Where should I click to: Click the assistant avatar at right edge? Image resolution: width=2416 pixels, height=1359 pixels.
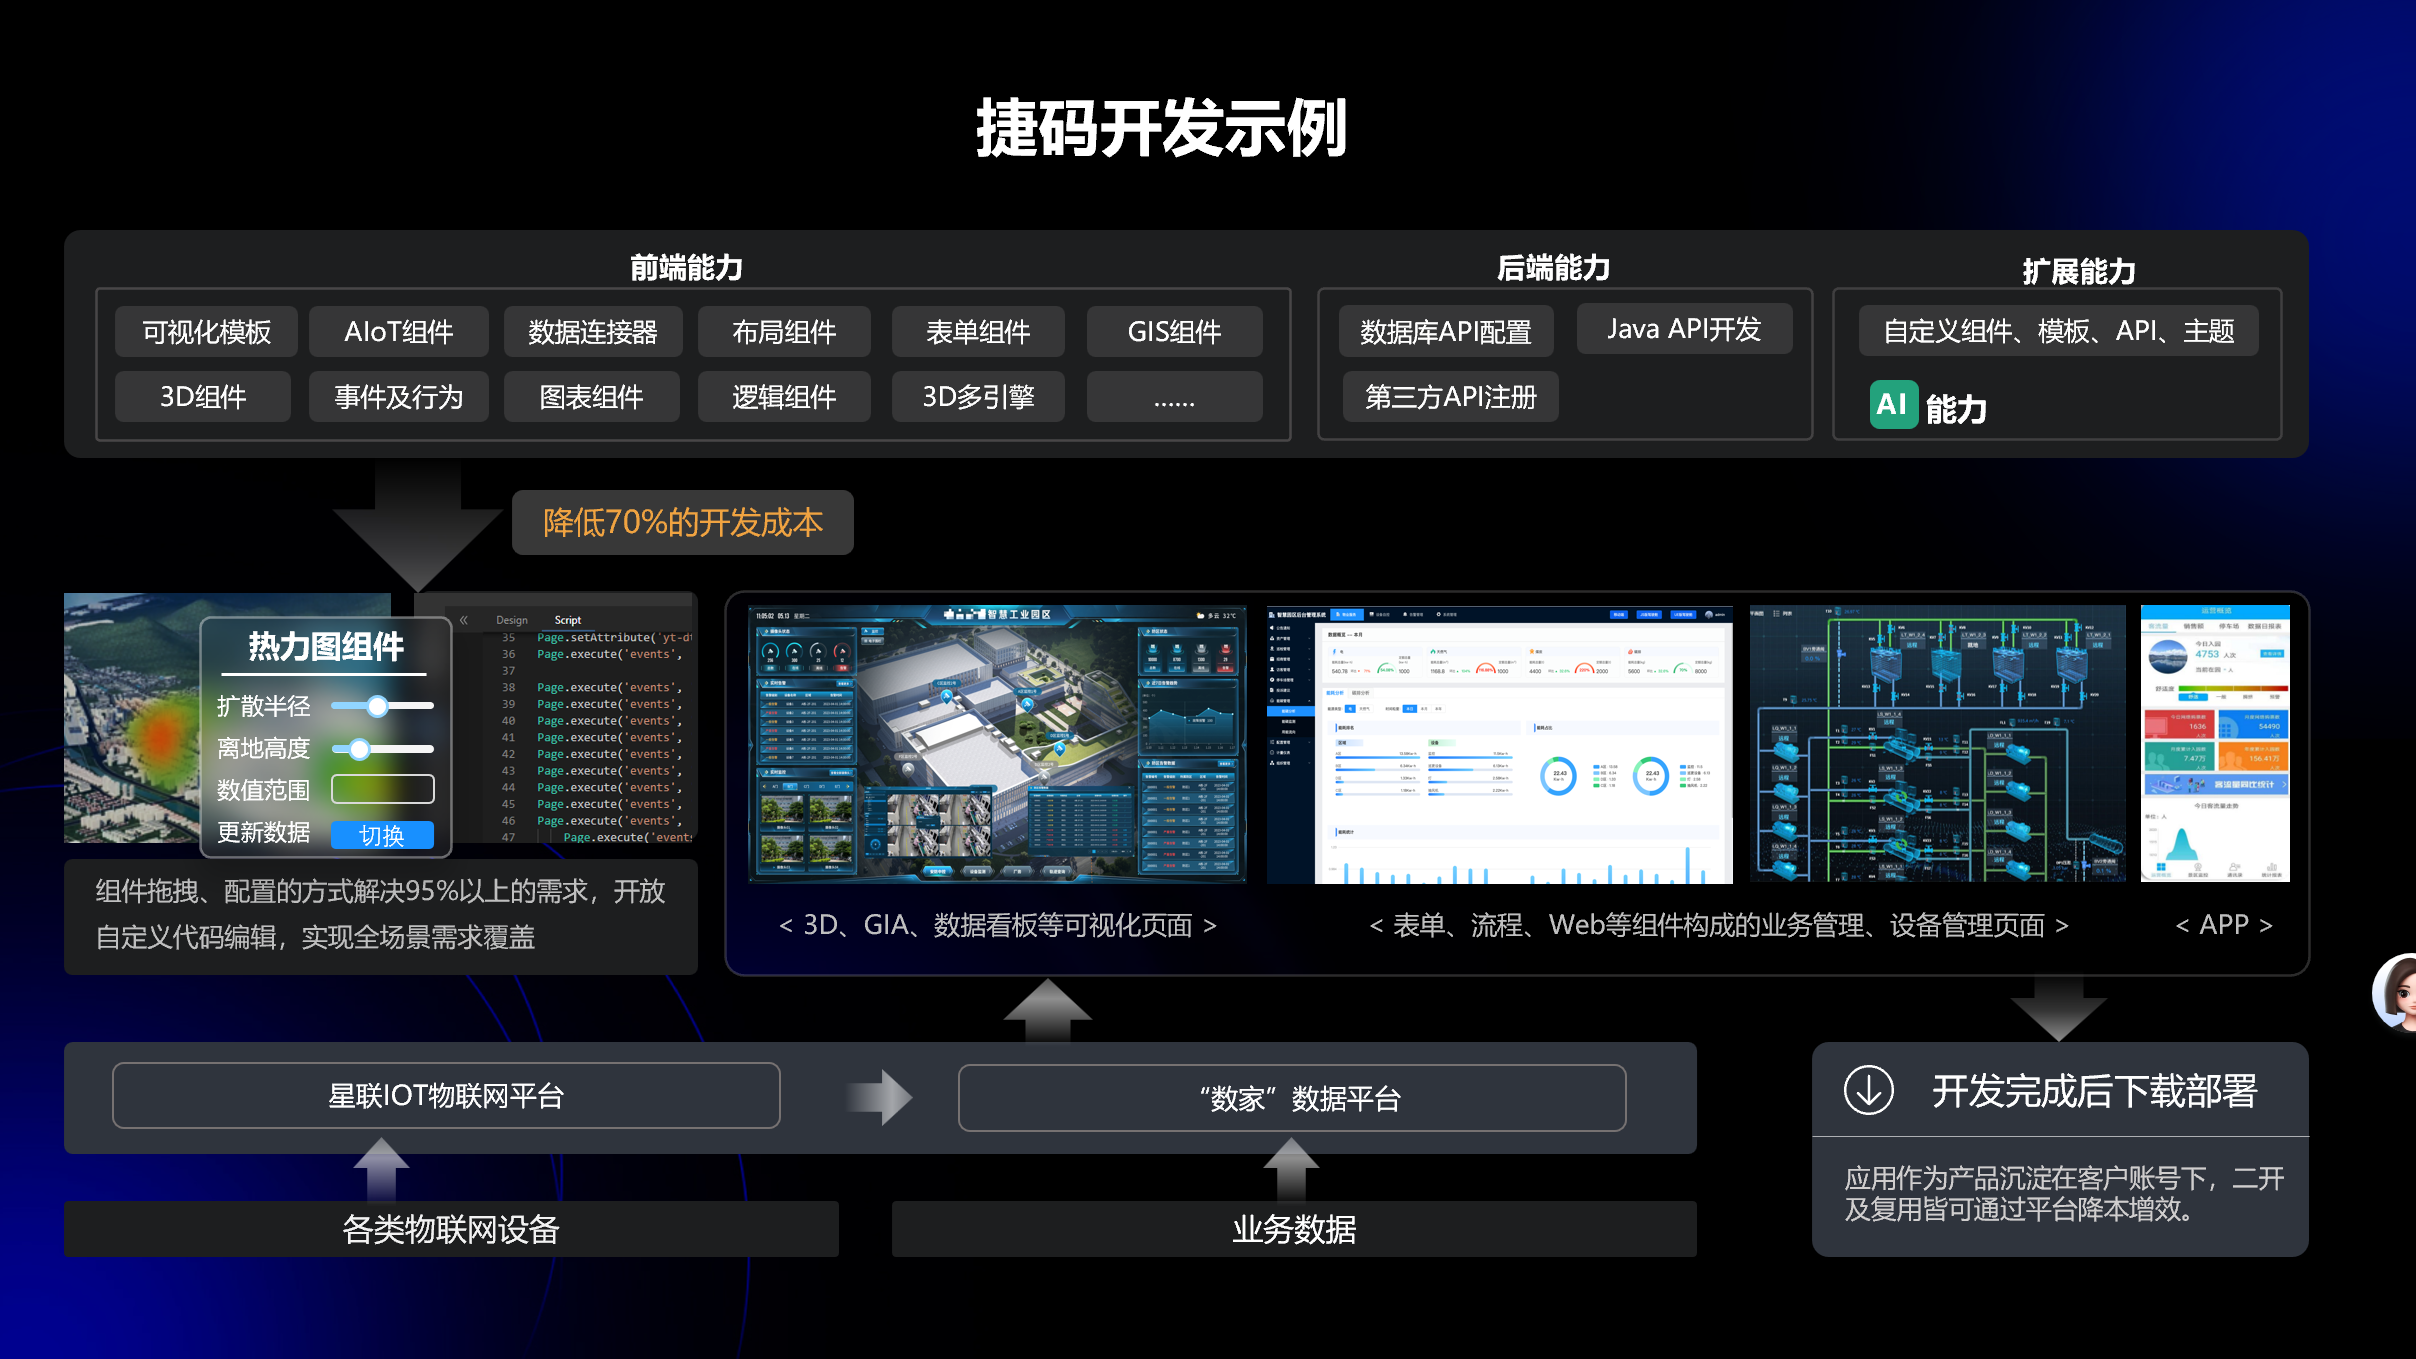[2398, 991]
